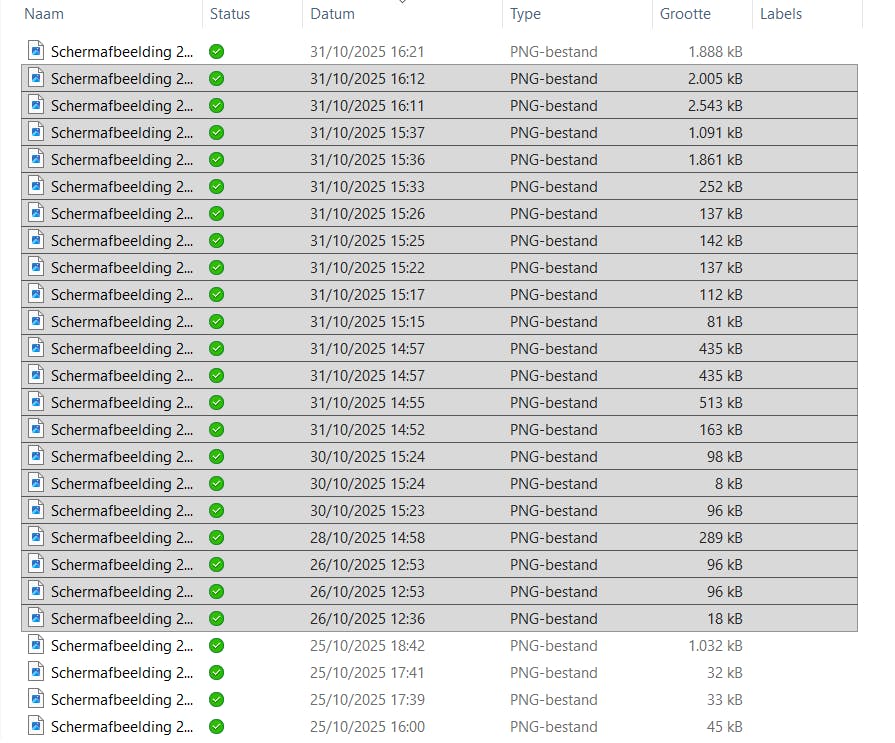Select the PNG file icon dated 31/10/2025 15:22
This screenshot has width=895, height=743.
(36, 267)
